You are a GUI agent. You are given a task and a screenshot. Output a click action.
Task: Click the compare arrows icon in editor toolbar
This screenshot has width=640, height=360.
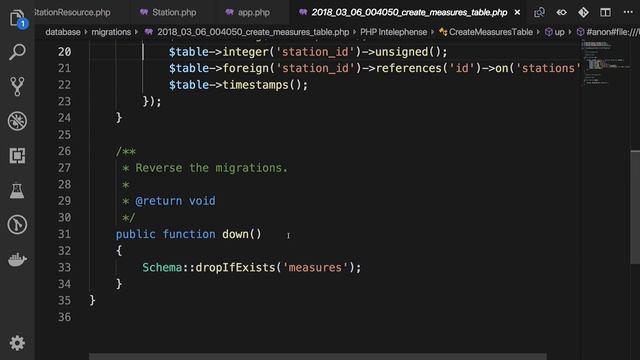coord(561,12)
